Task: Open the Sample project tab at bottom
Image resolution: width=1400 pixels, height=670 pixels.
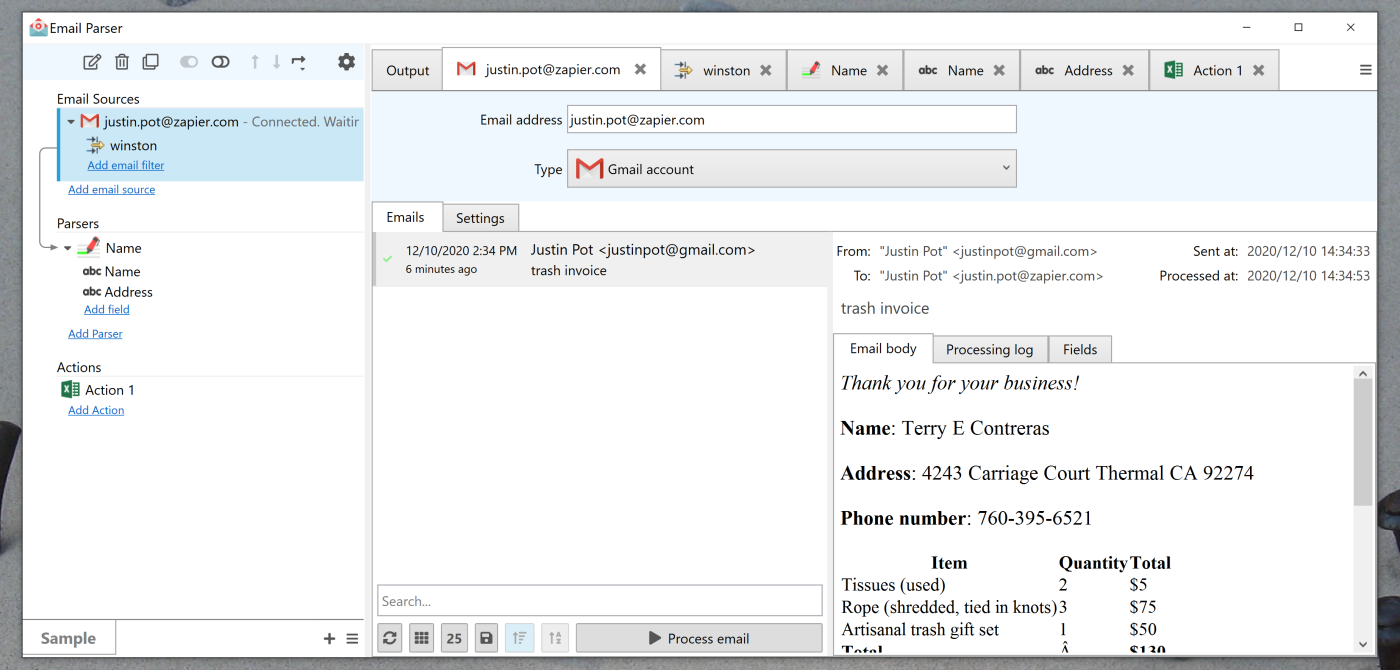Action: pyautogui.click(x=69, y=638)
